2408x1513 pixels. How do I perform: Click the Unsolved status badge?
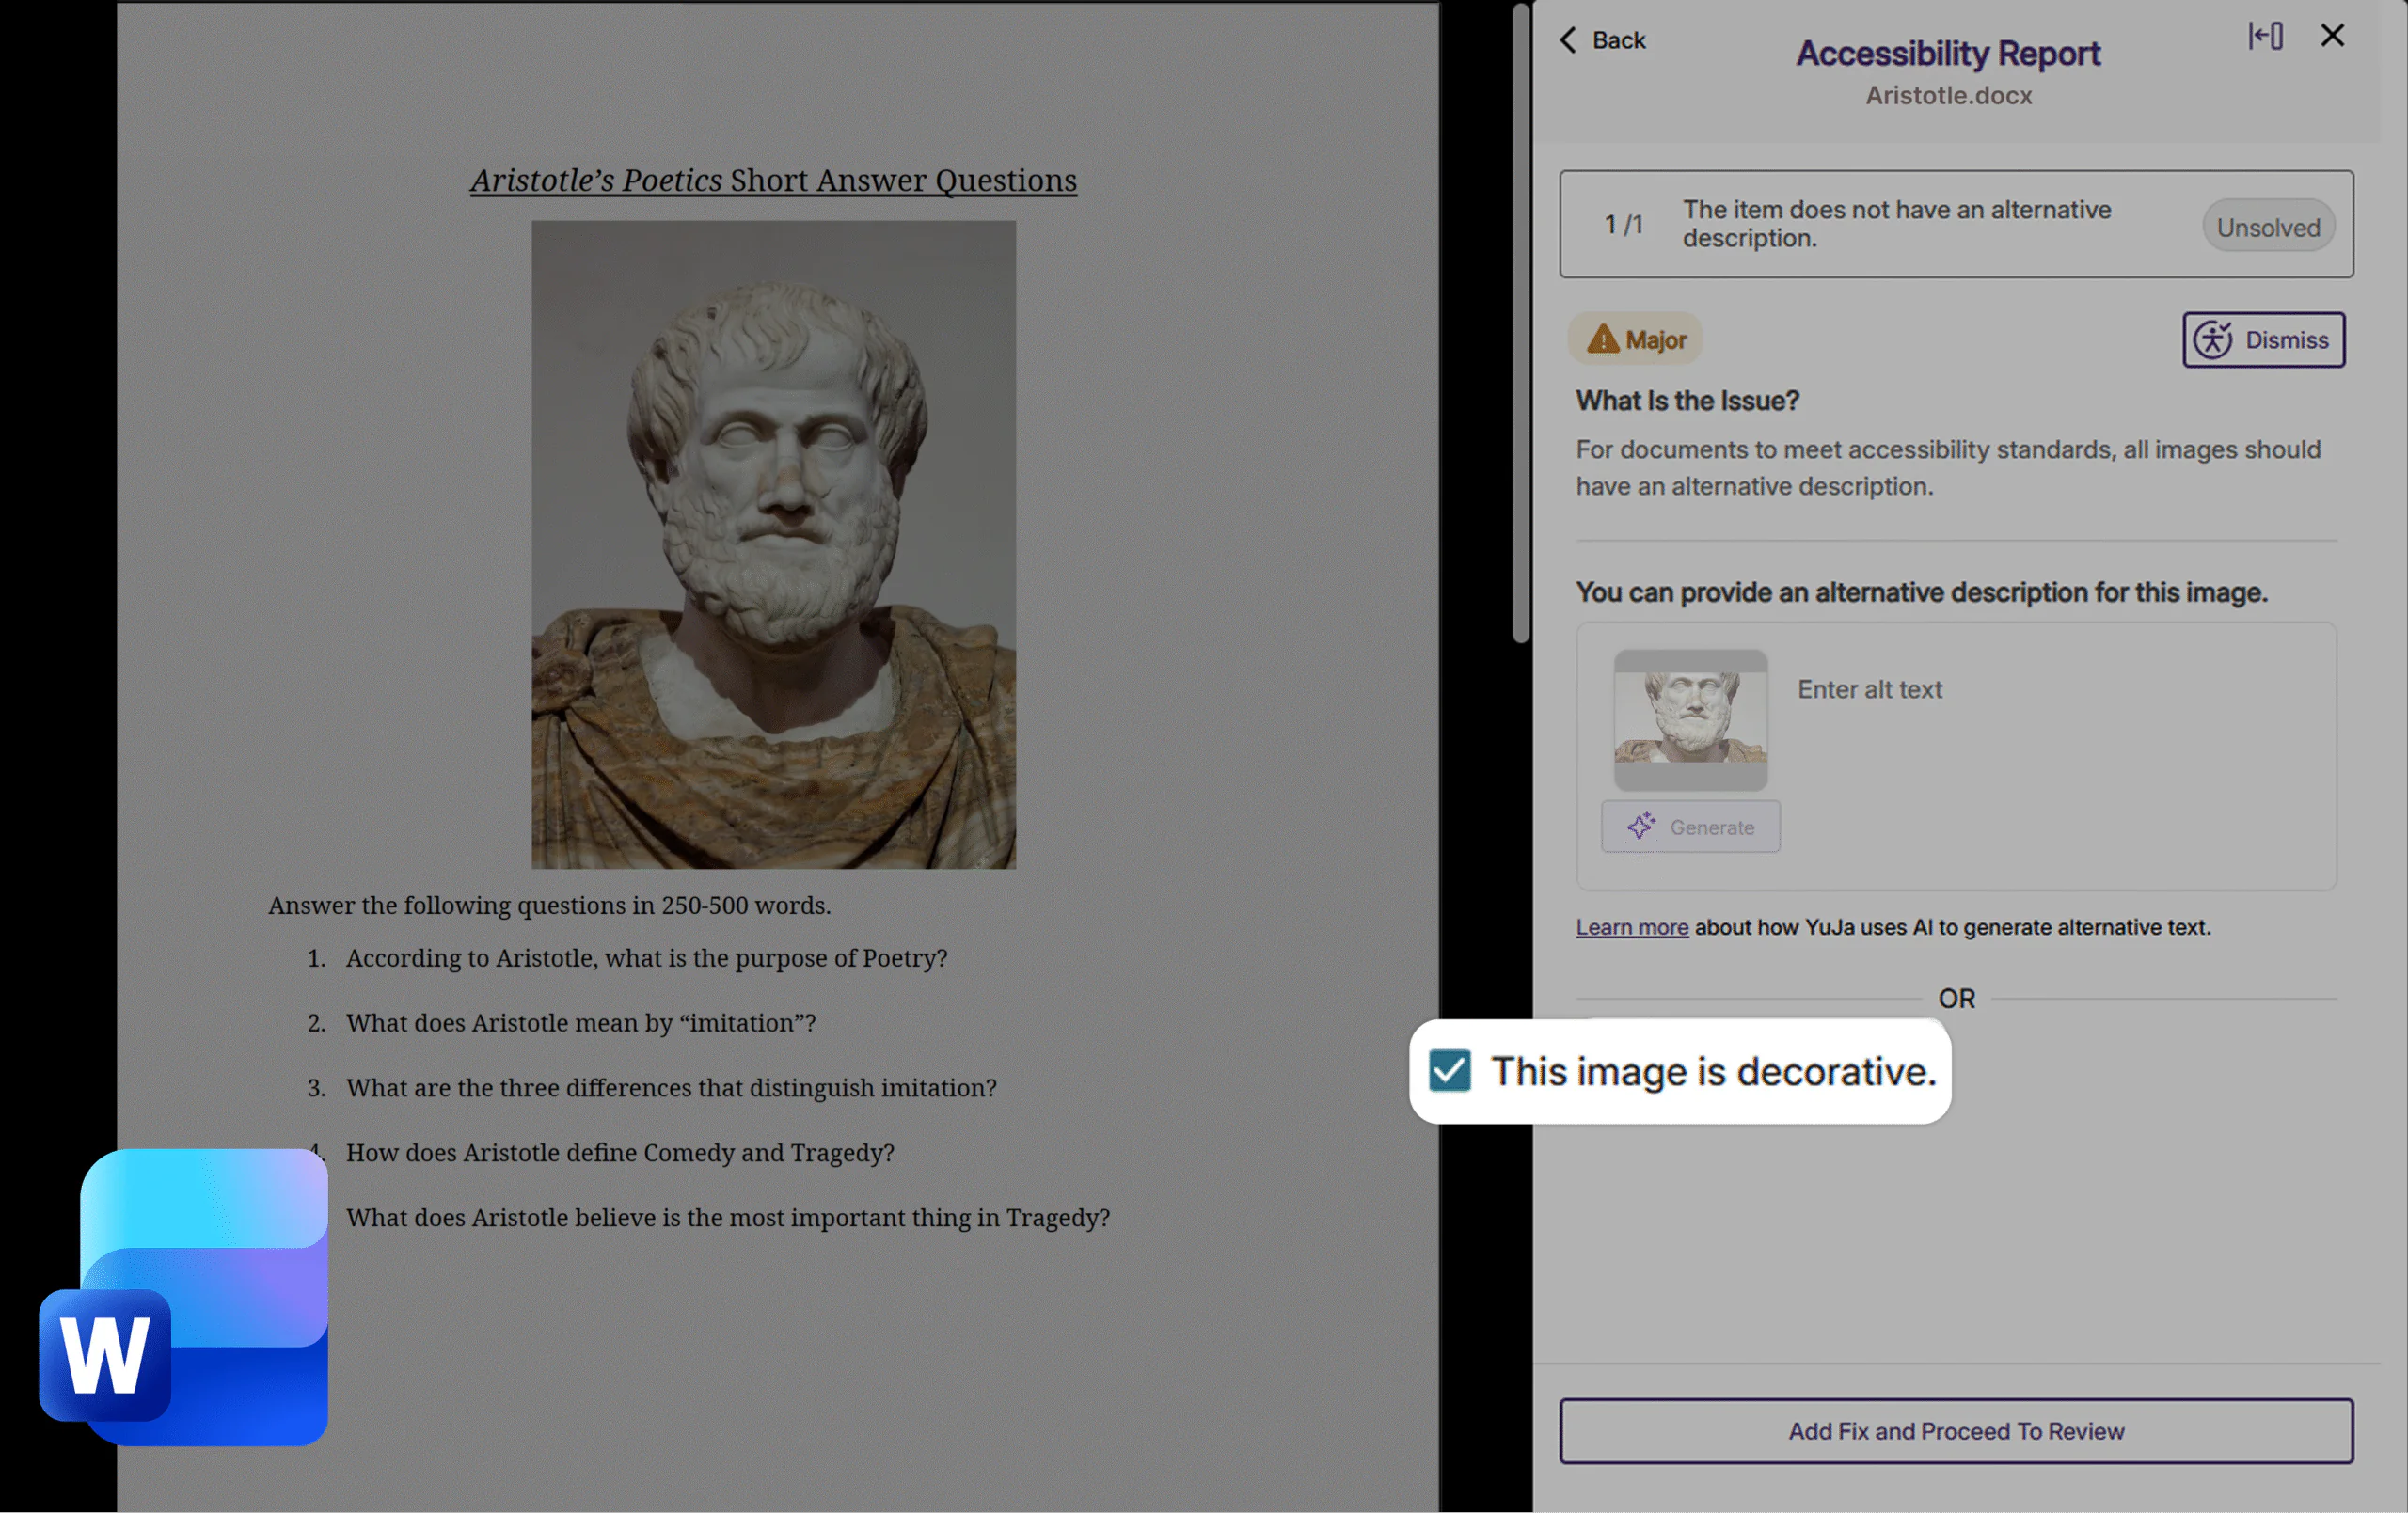click(2268, 226)
